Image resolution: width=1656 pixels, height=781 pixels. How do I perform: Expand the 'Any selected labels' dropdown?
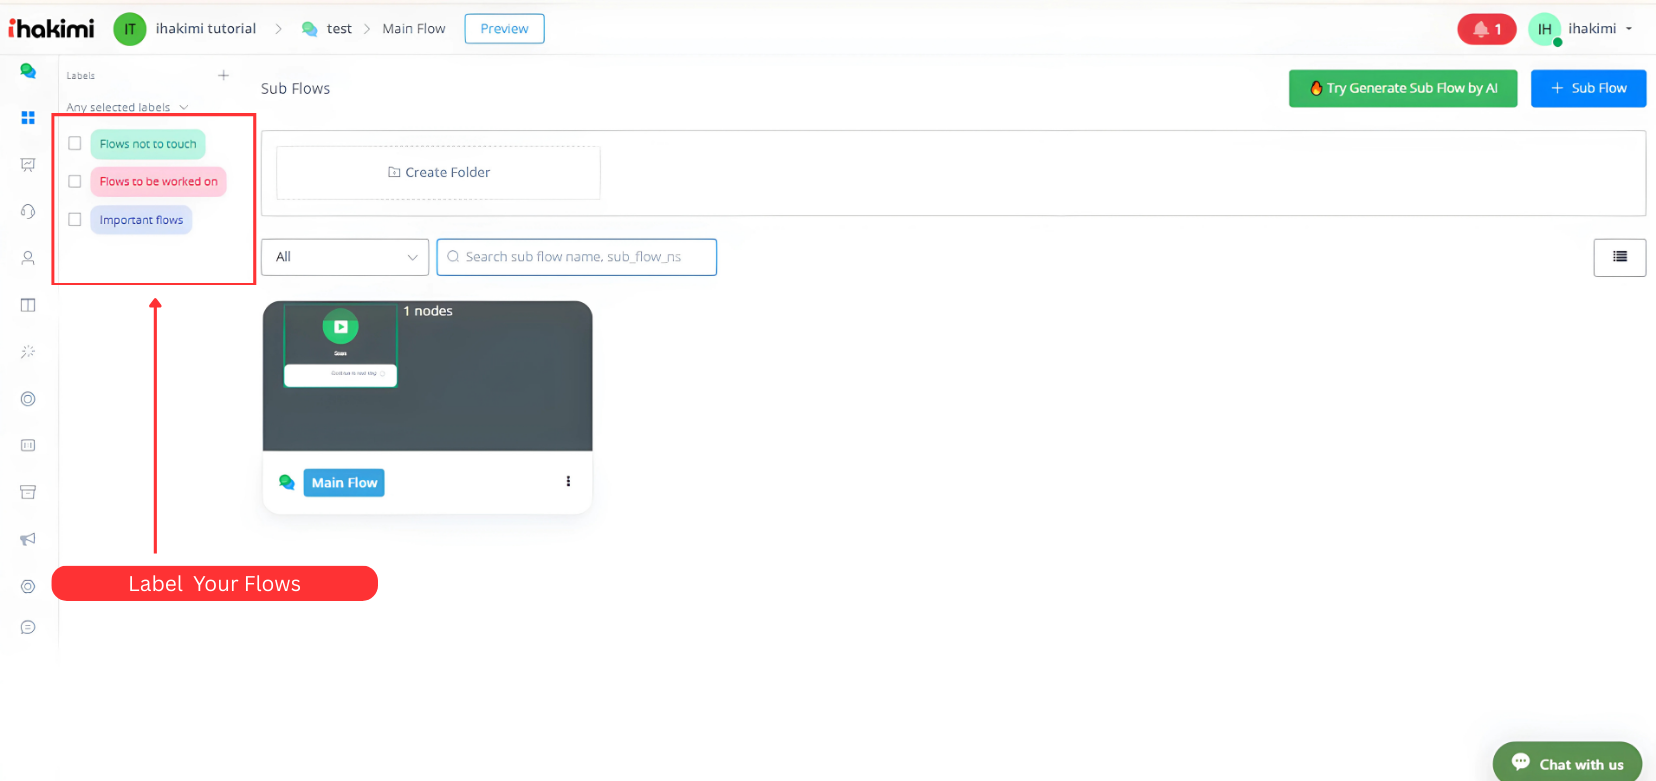[x=127, y=107]
